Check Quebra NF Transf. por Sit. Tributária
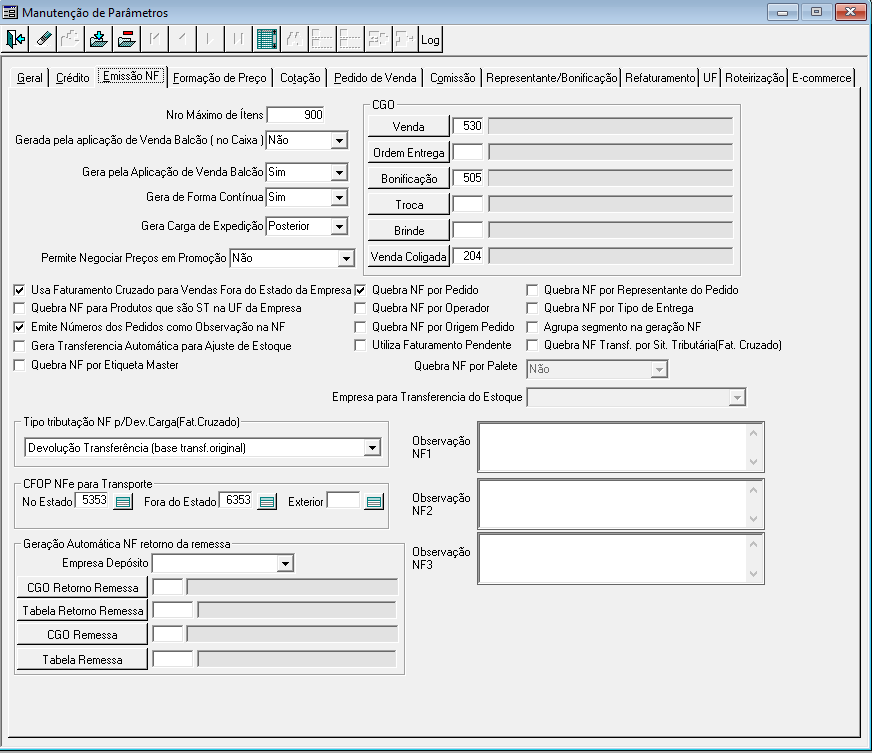 532,345
